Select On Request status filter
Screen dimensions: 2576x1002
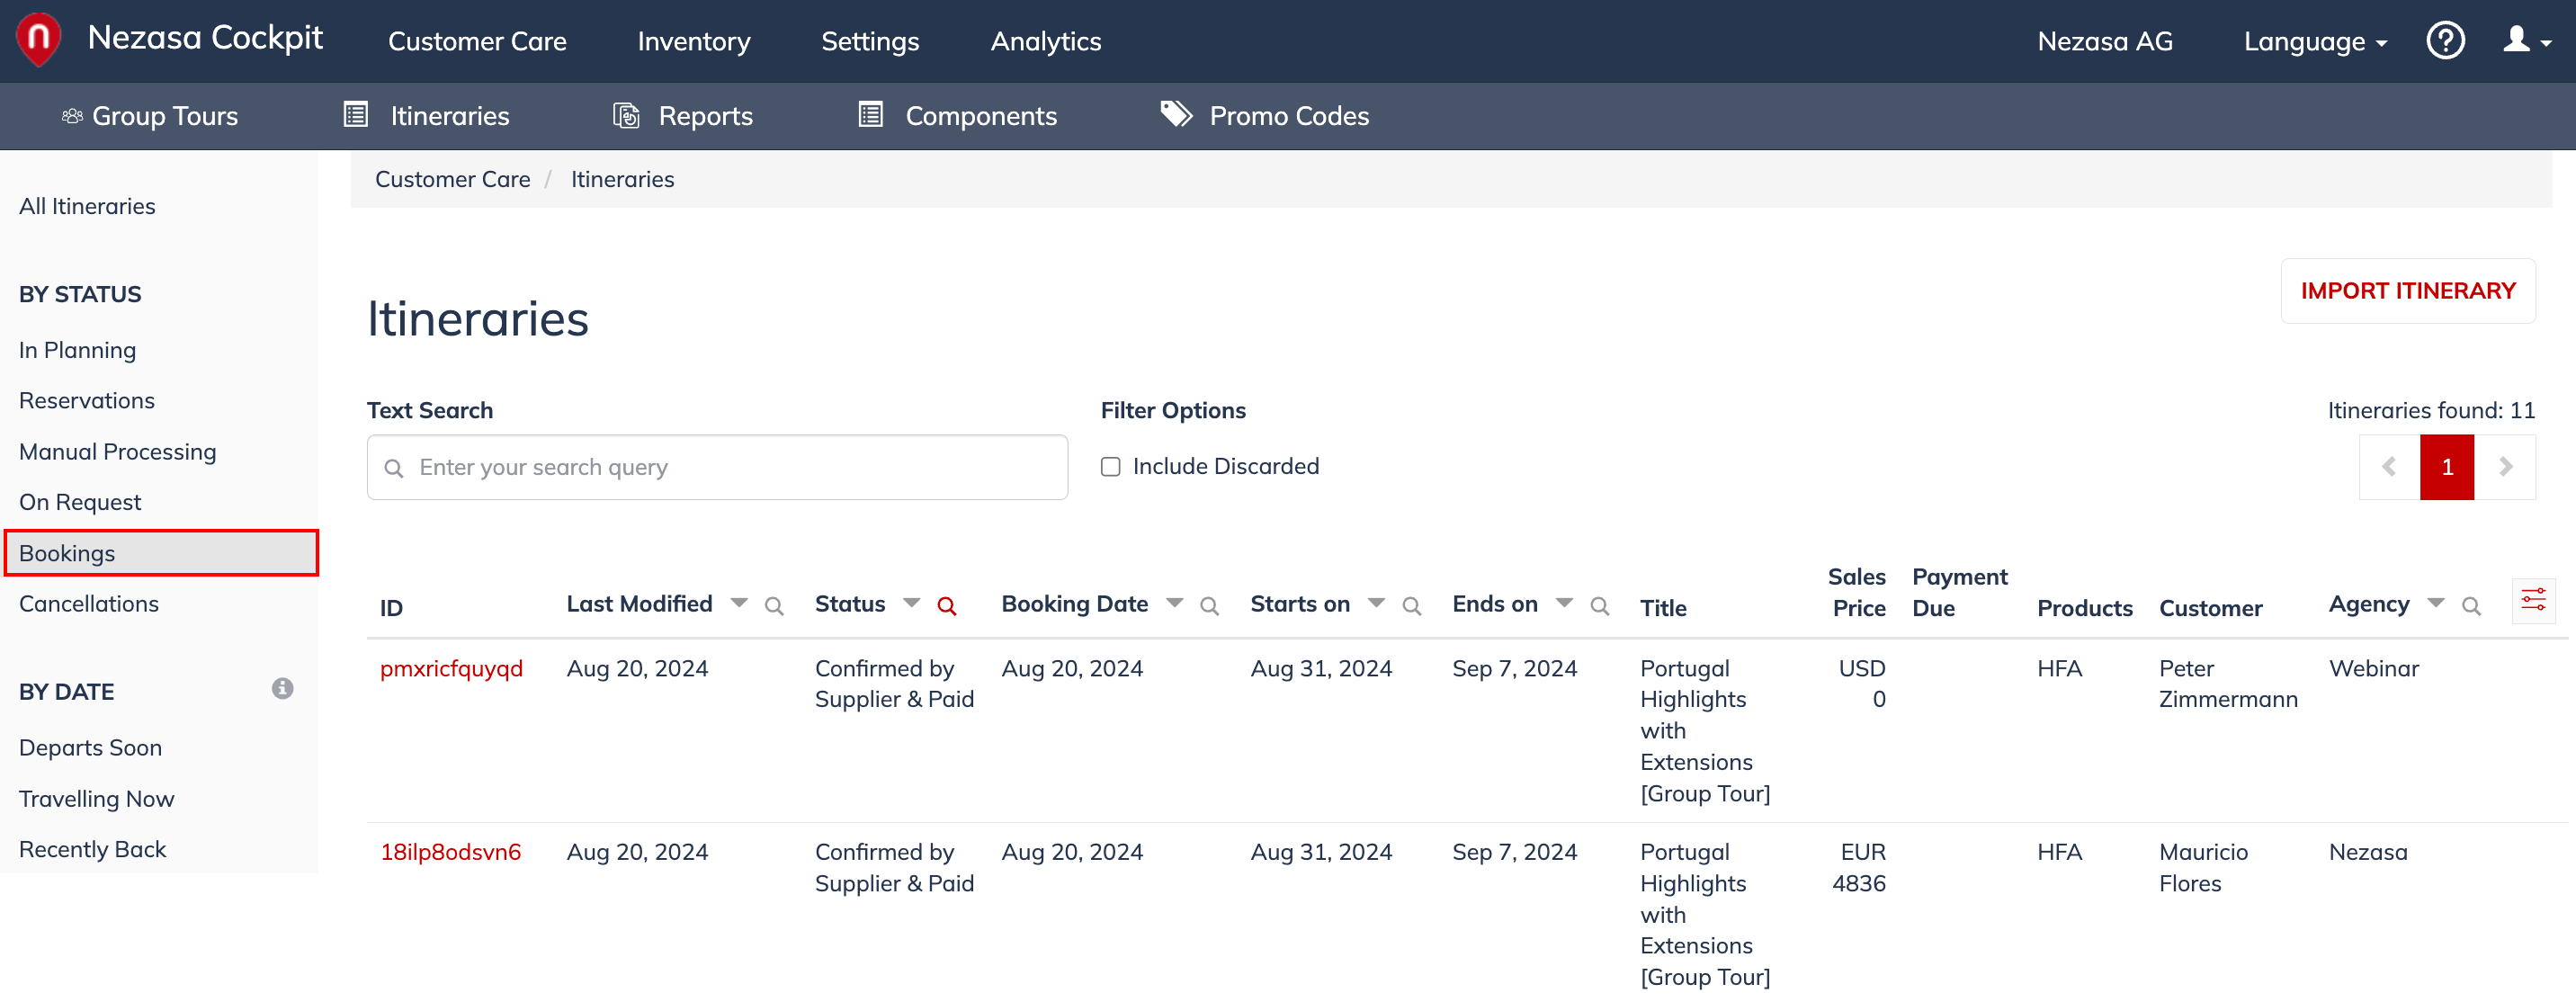coord(80,502)
